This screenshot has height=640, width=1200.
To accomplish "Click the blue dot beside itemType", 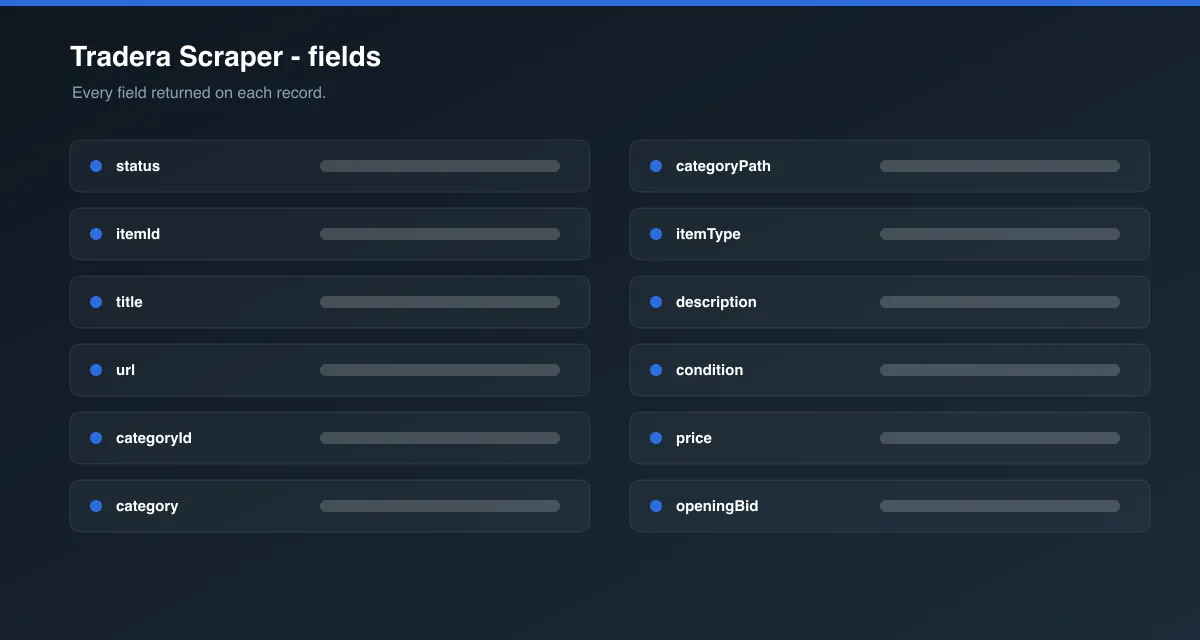I will [x=656, y=234].
